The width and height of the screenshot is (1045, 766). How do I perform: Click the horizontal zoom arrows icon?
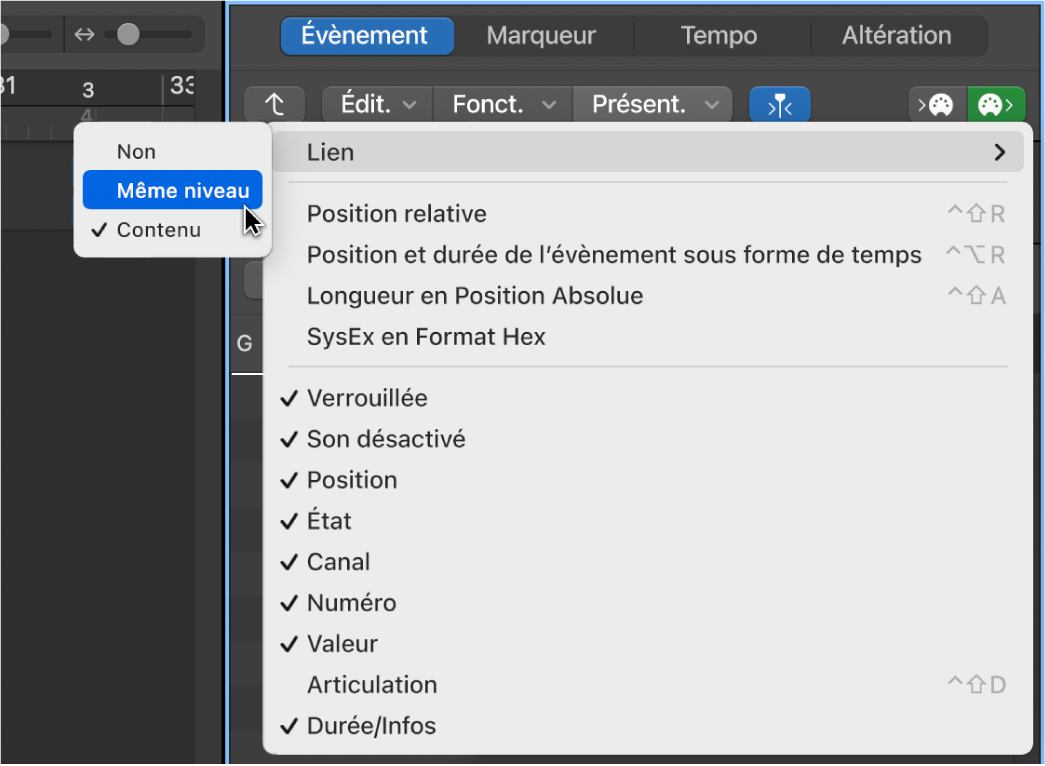[85, 35]
